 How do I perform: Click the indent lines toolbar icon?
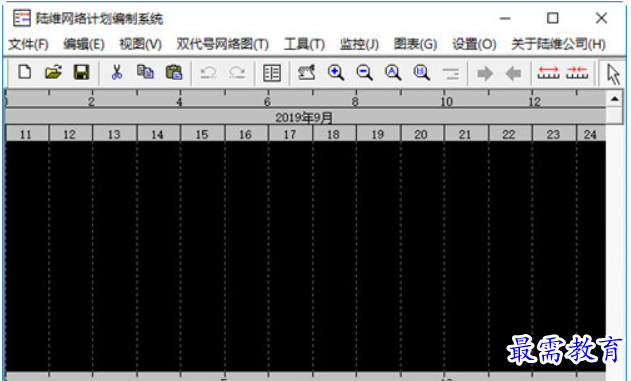click(450, 73)
